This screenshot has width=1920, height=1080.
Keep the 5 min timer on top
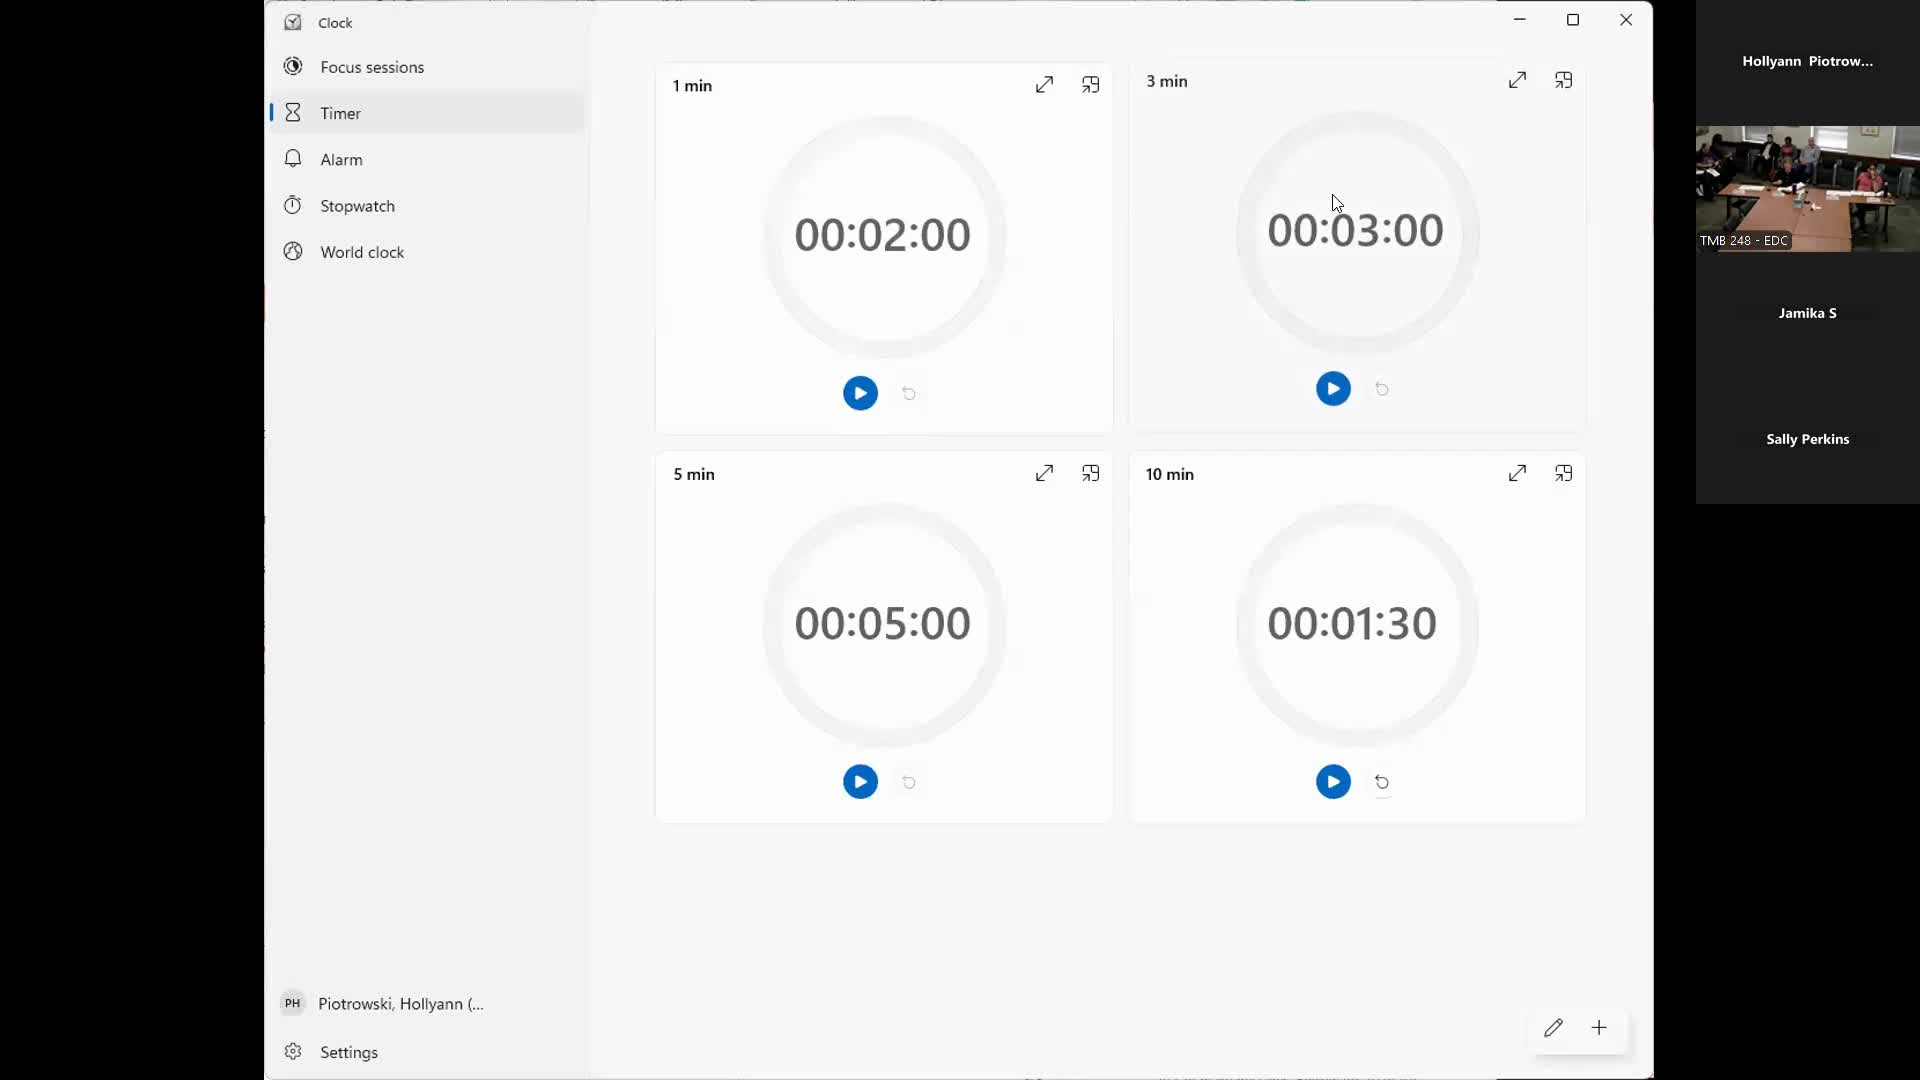pos(1091,473)
